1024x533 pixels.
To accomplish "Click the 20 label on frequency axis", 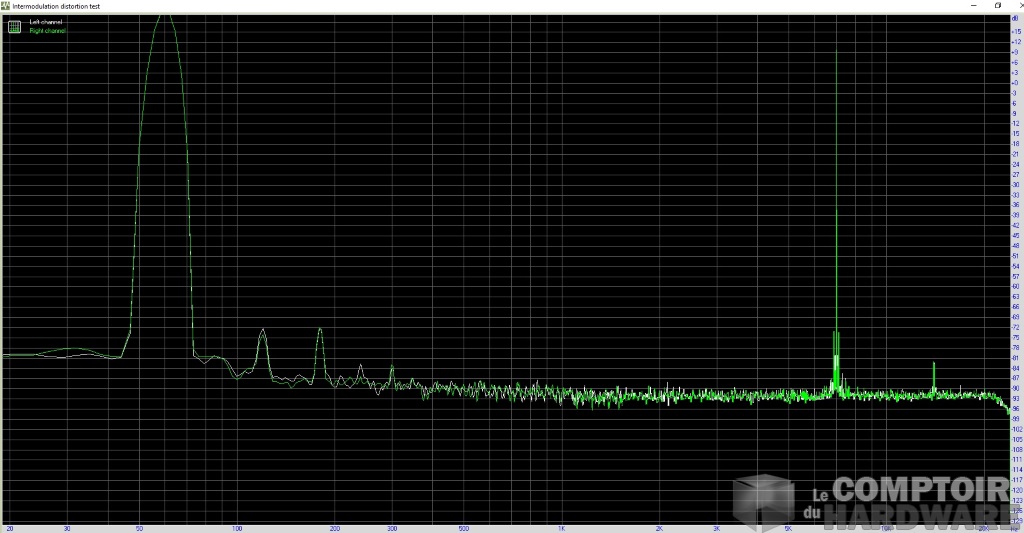I will point(9,527).
